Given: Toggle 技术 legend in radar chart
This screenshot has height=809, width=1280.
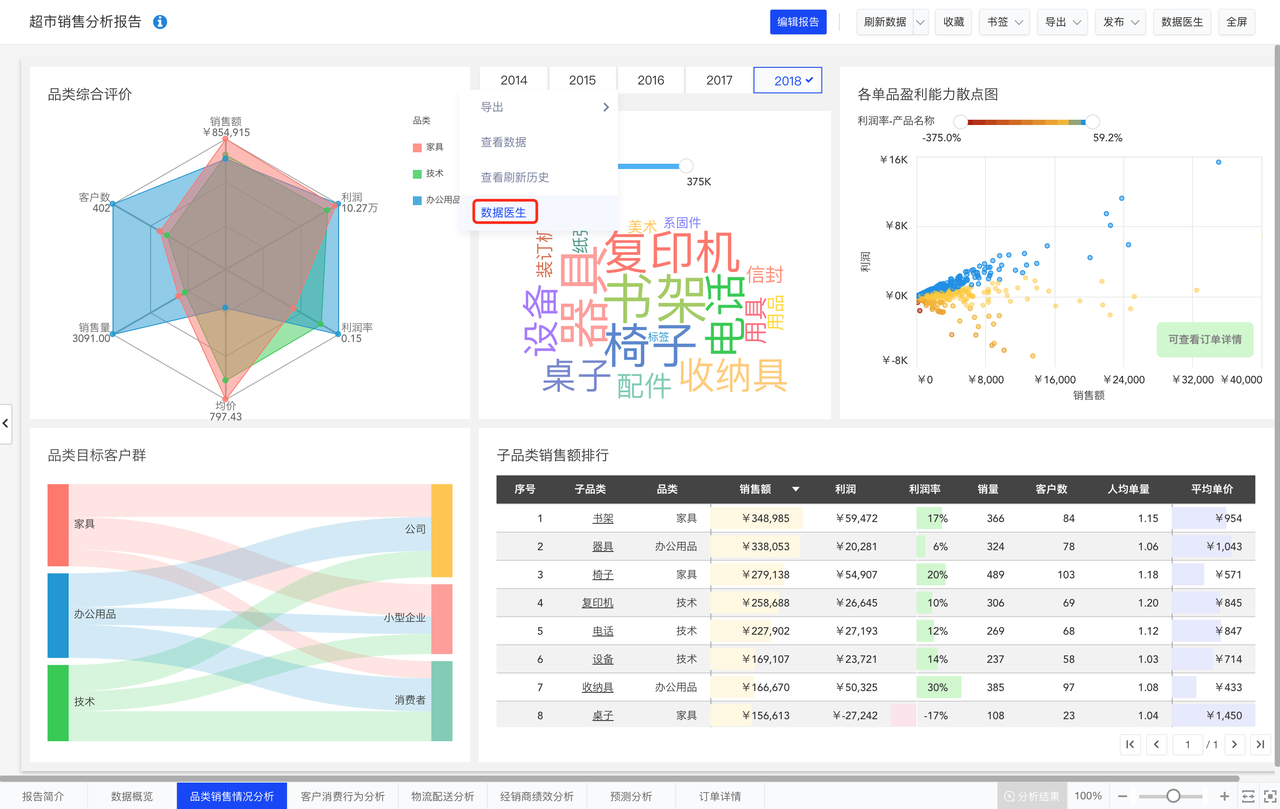Looking at the screenshot, I should click(x=428, y=173).
